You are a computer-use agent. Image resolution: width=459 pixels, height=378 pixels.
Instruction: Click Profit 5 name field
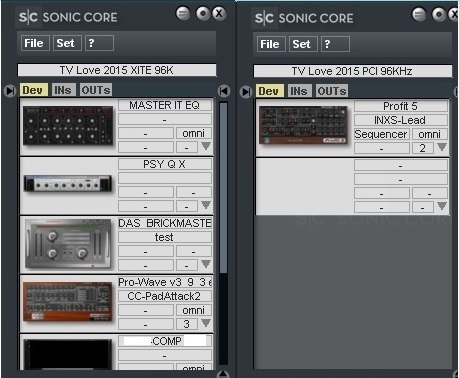401,106
